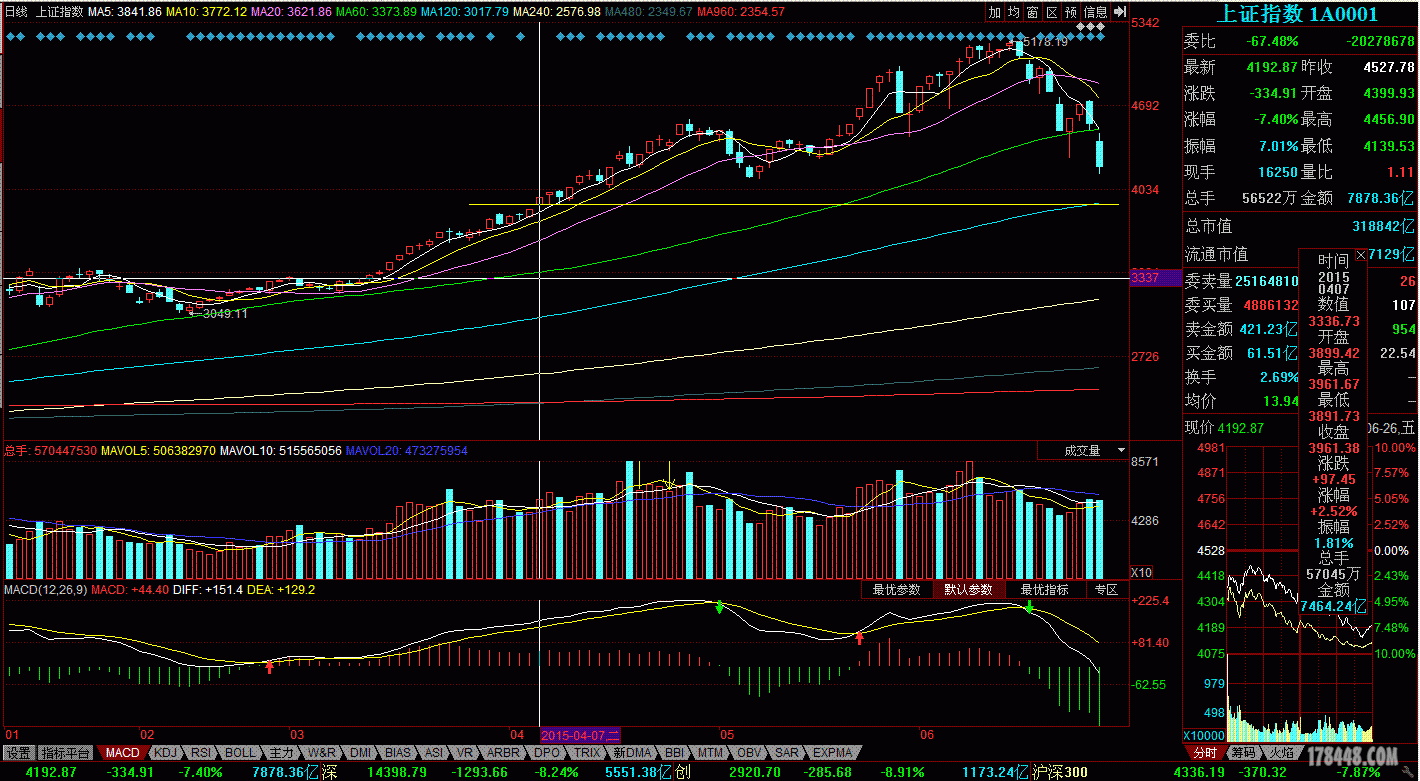Click the 窗 window button
Viewport: 1420px width, 781px height.
pyautogui.click(x=1033, y=12)
